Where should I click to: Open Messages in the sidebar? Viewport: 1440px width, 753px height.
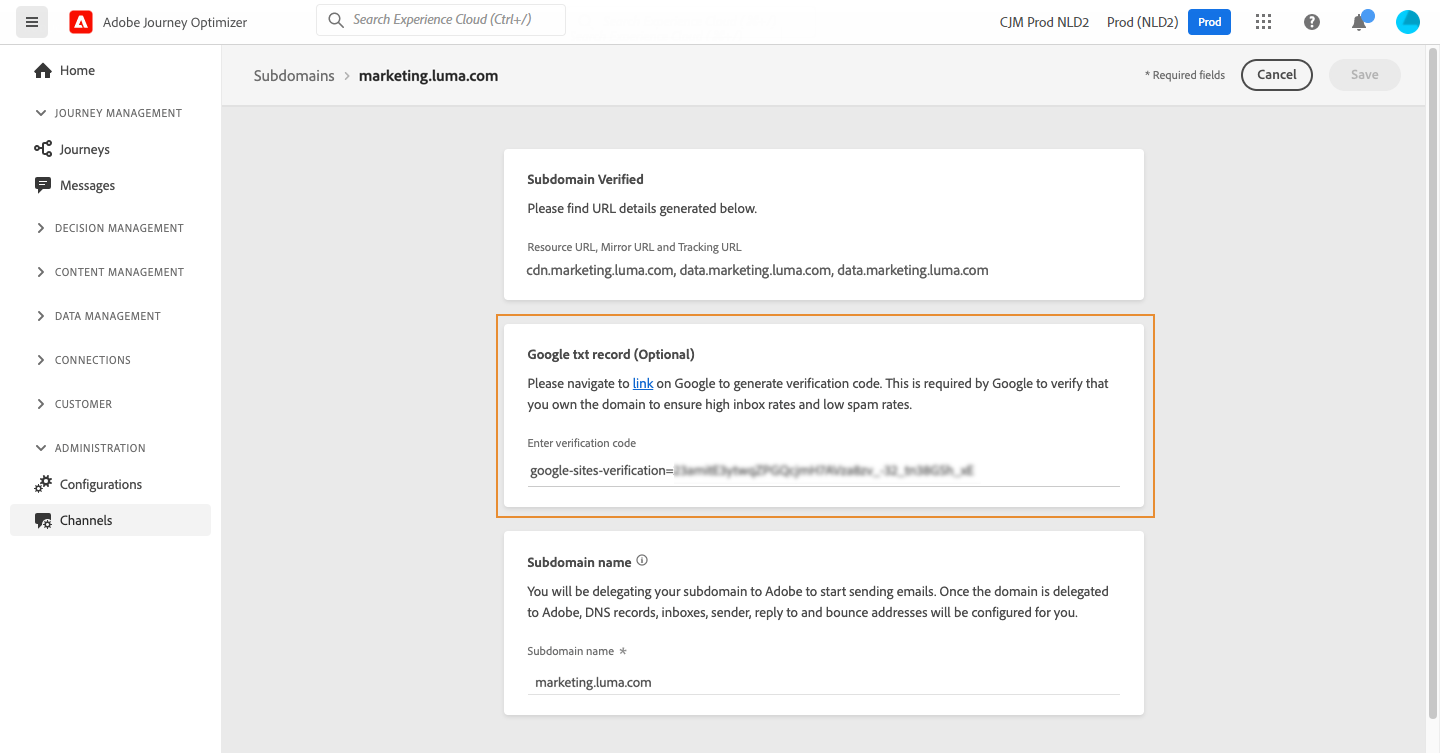tap(87, 185)
